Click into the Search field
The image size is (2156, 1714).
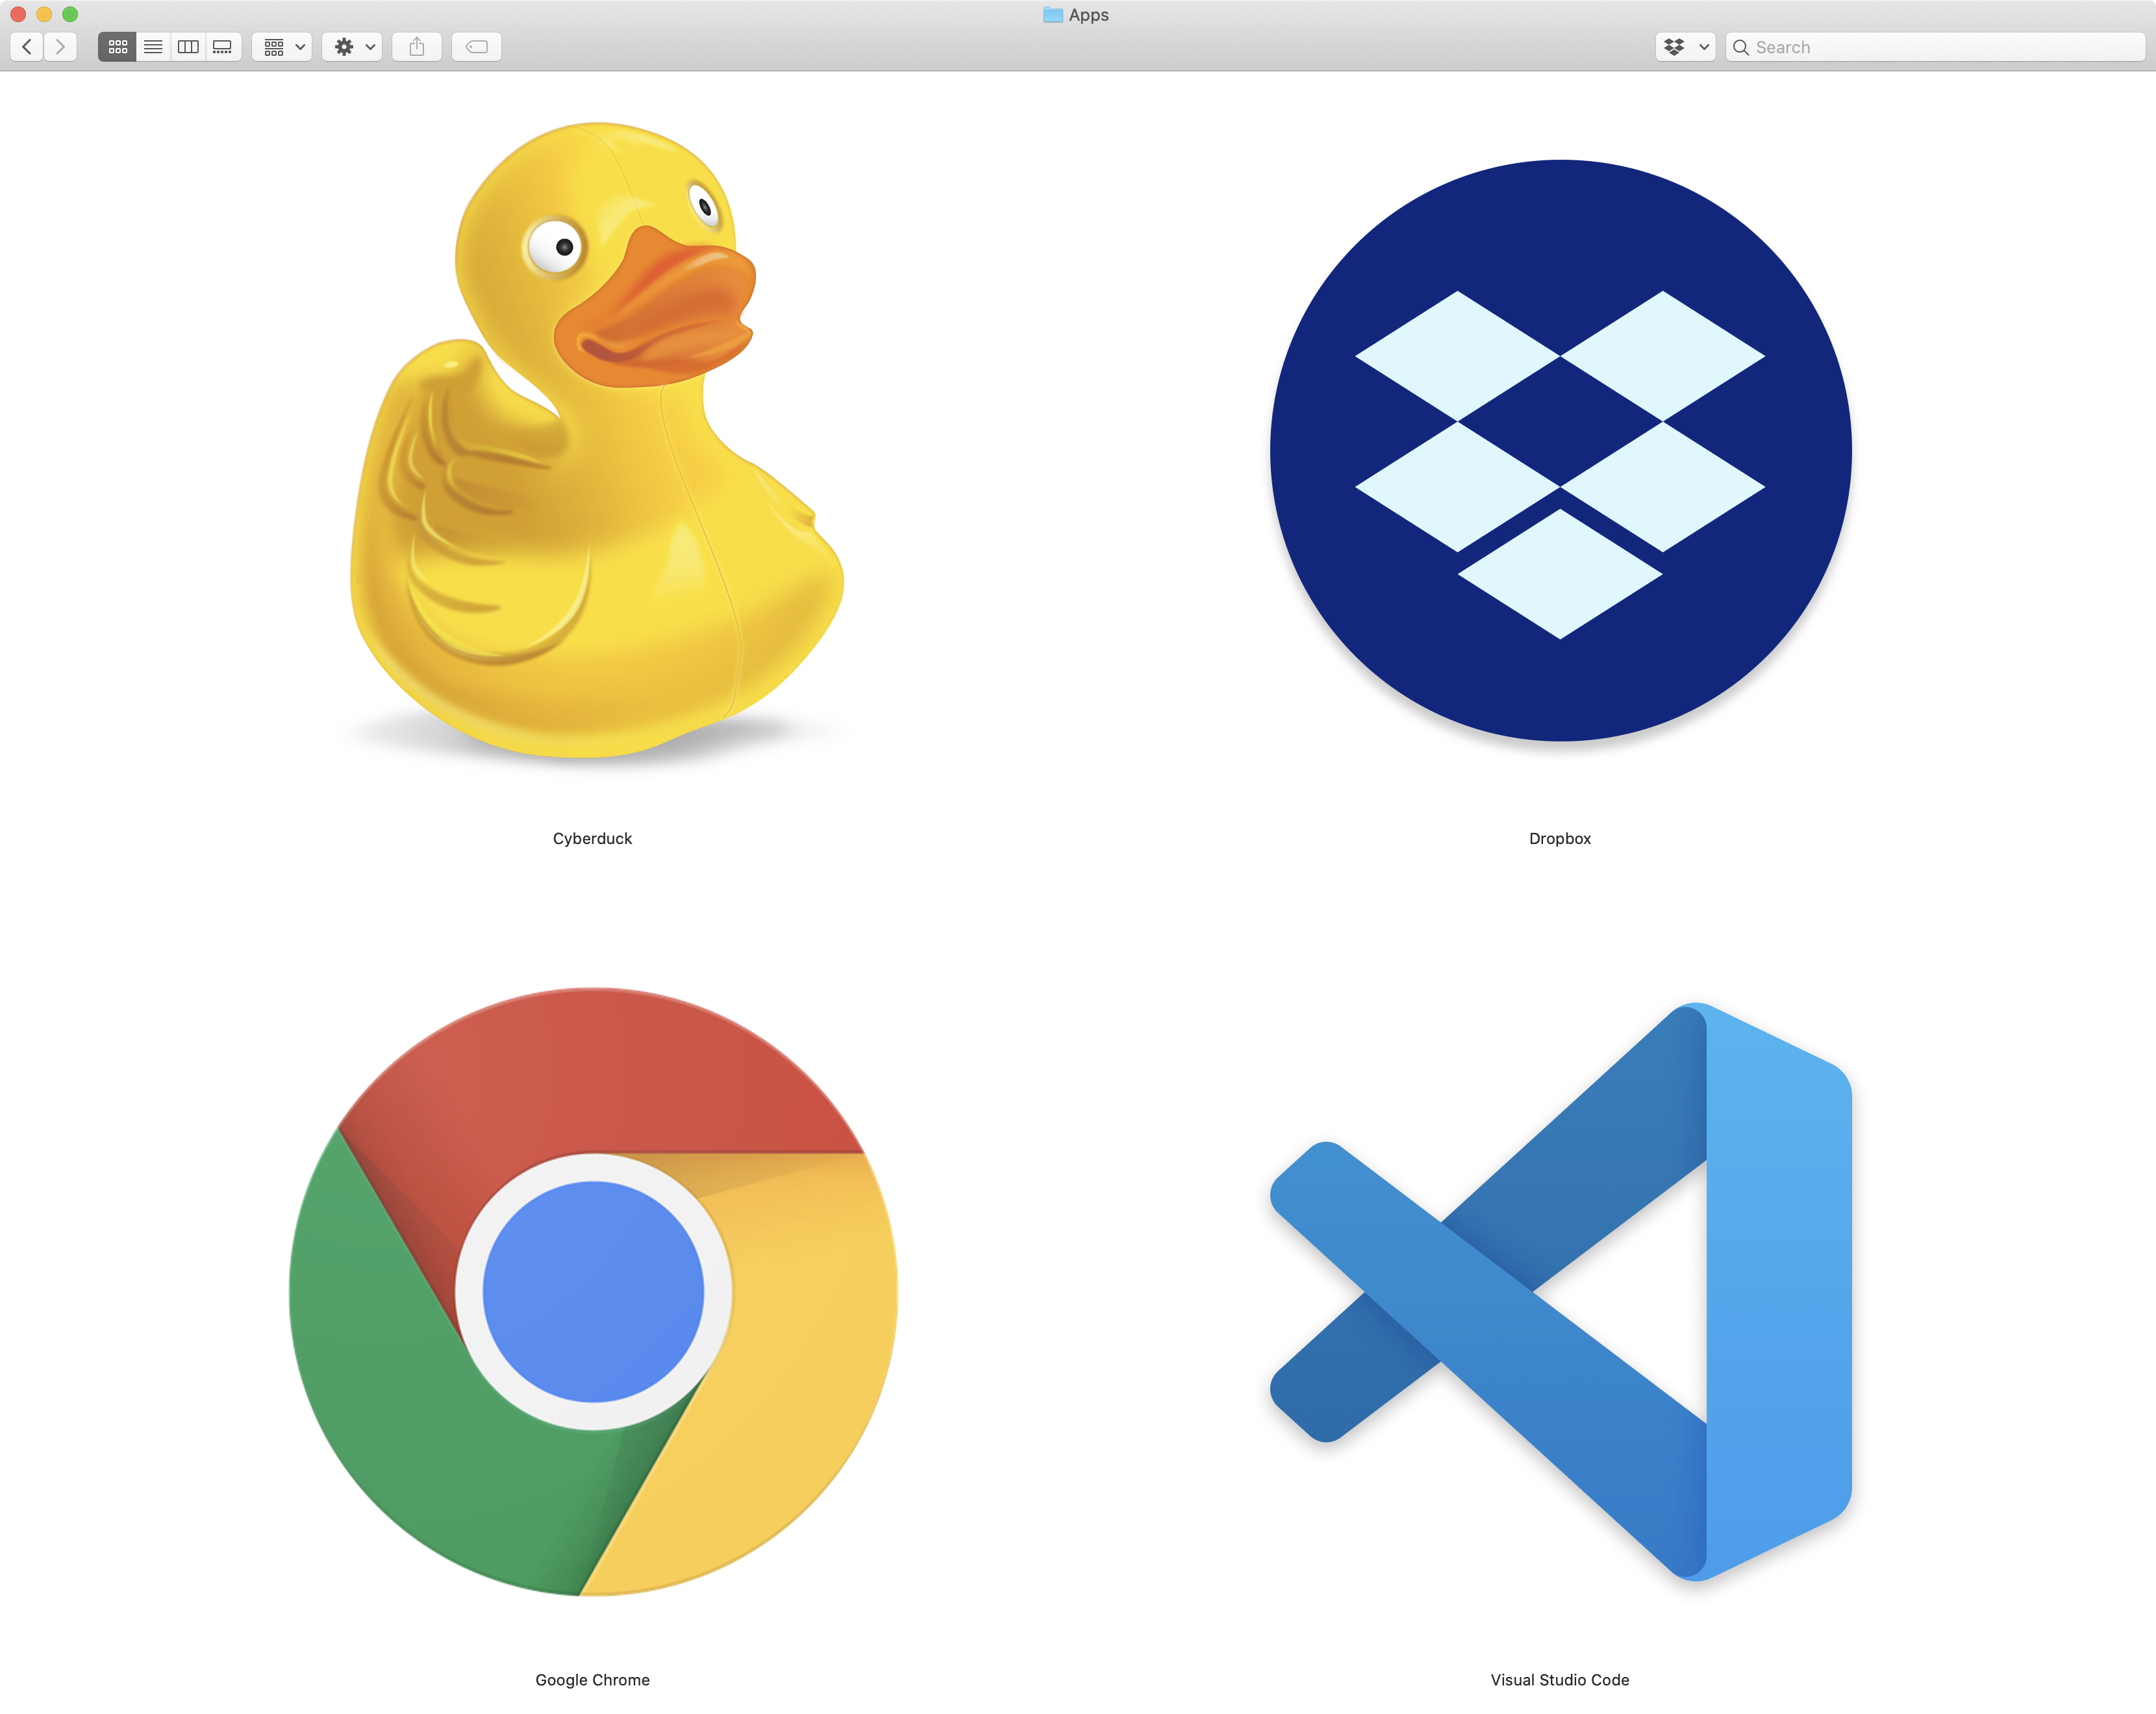click(x=1935, y=47)
